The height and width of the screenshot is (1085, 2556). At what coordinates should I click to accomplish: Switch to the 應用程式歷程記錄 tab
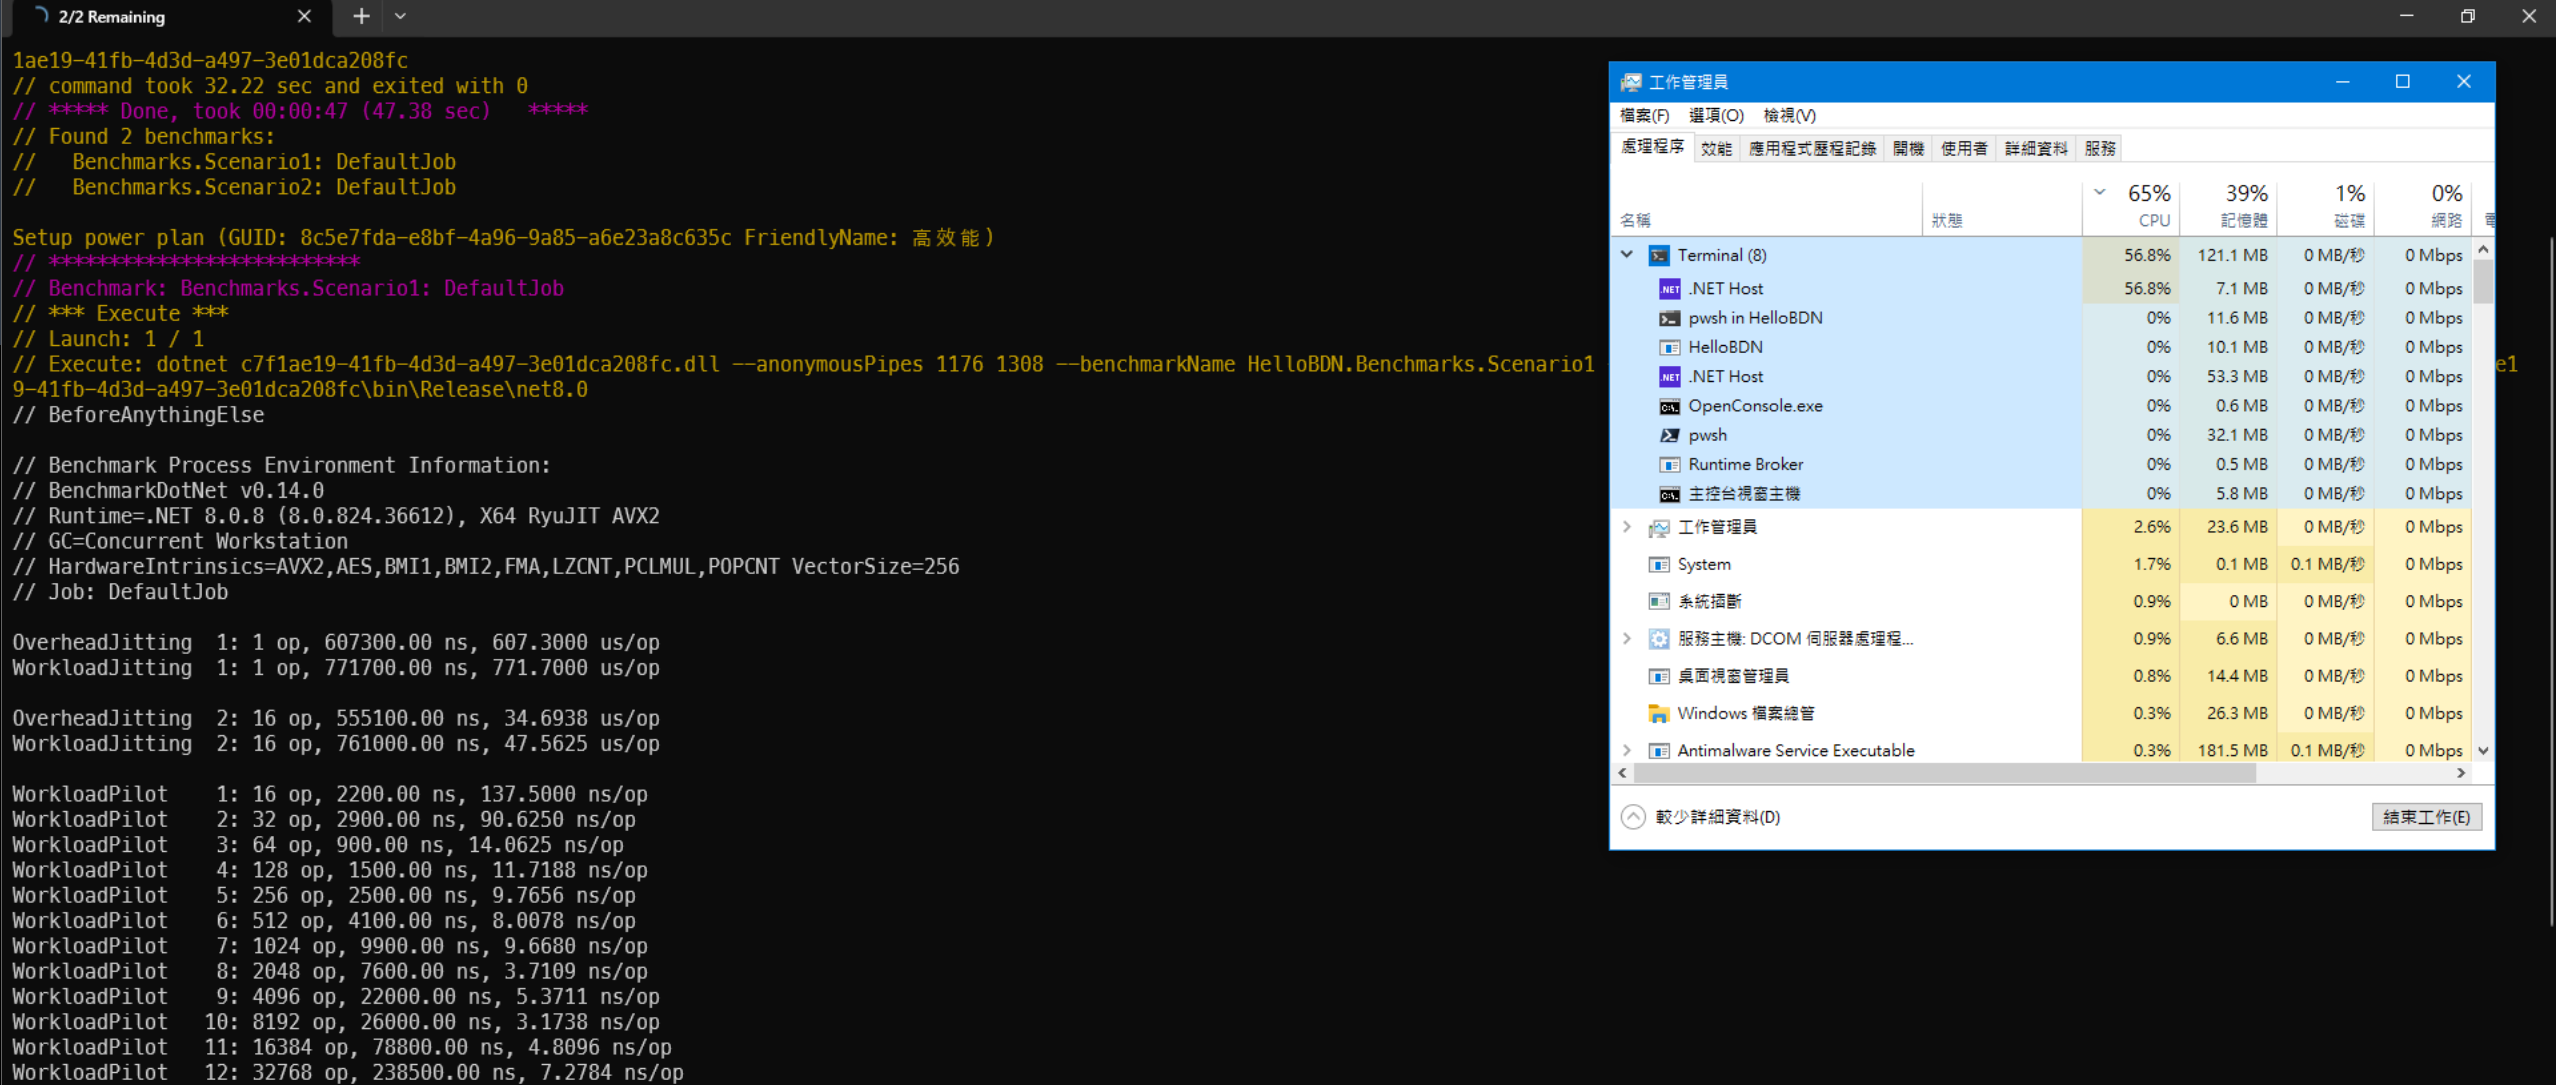click(x=1812, y=149)
